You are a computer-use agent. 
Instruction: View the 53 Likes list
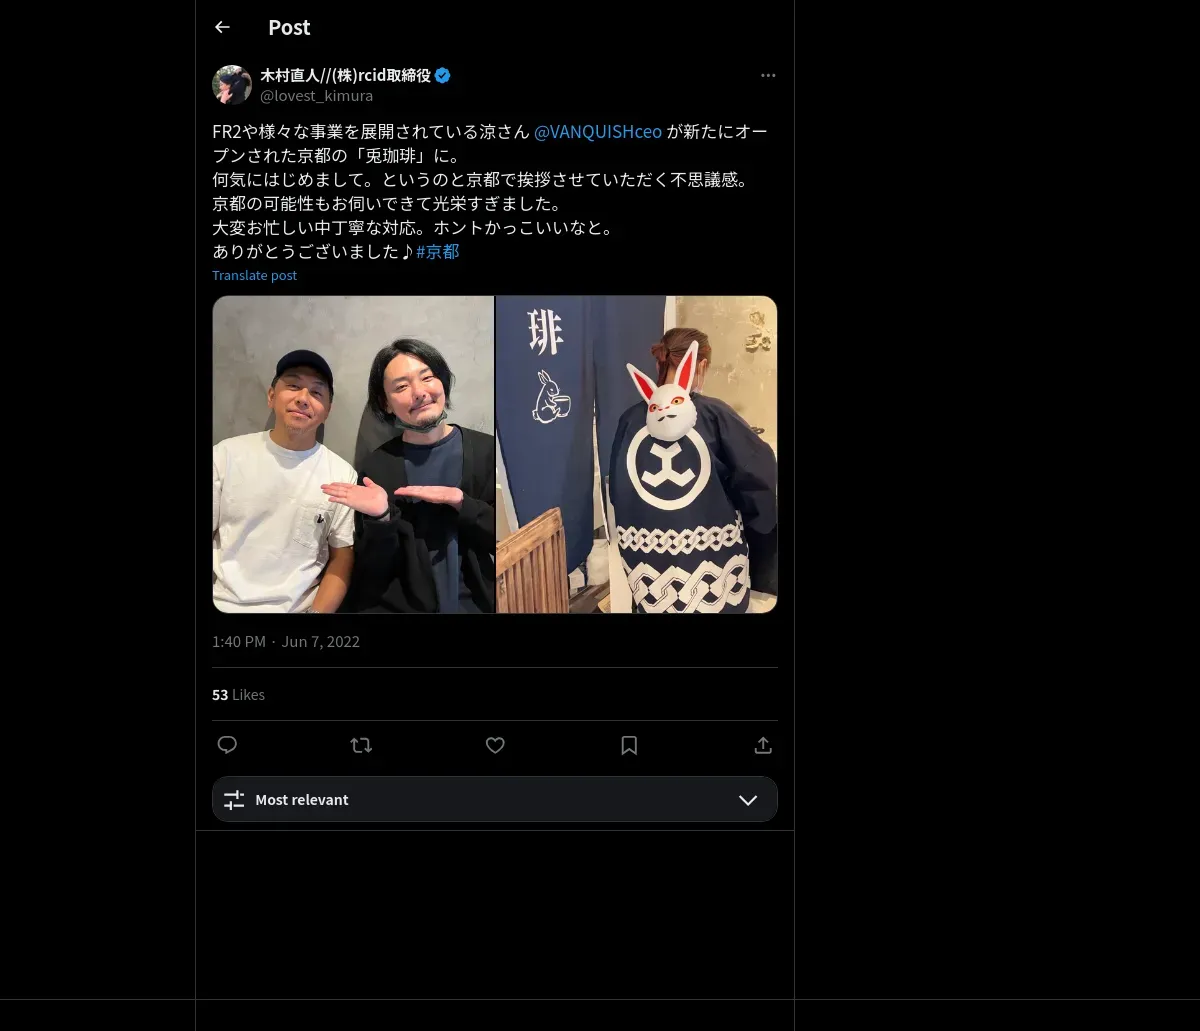coord(238,694)
